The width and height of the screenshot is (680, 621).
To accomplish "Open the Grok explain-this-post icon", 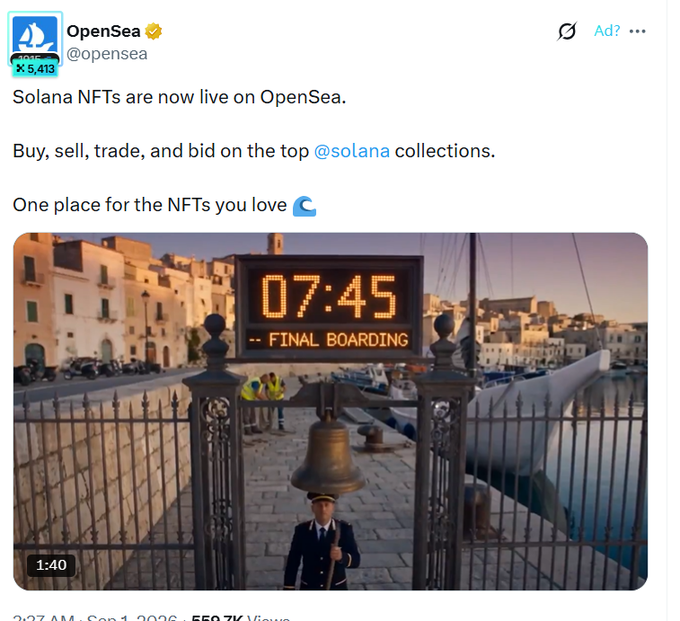I will coord(567,31).
